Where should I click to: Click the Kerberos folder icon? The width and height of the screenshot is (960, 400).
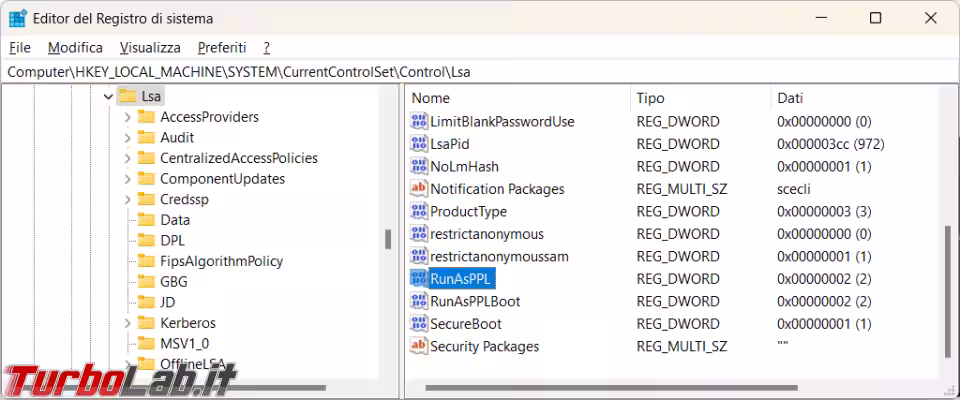click(146, 323)
